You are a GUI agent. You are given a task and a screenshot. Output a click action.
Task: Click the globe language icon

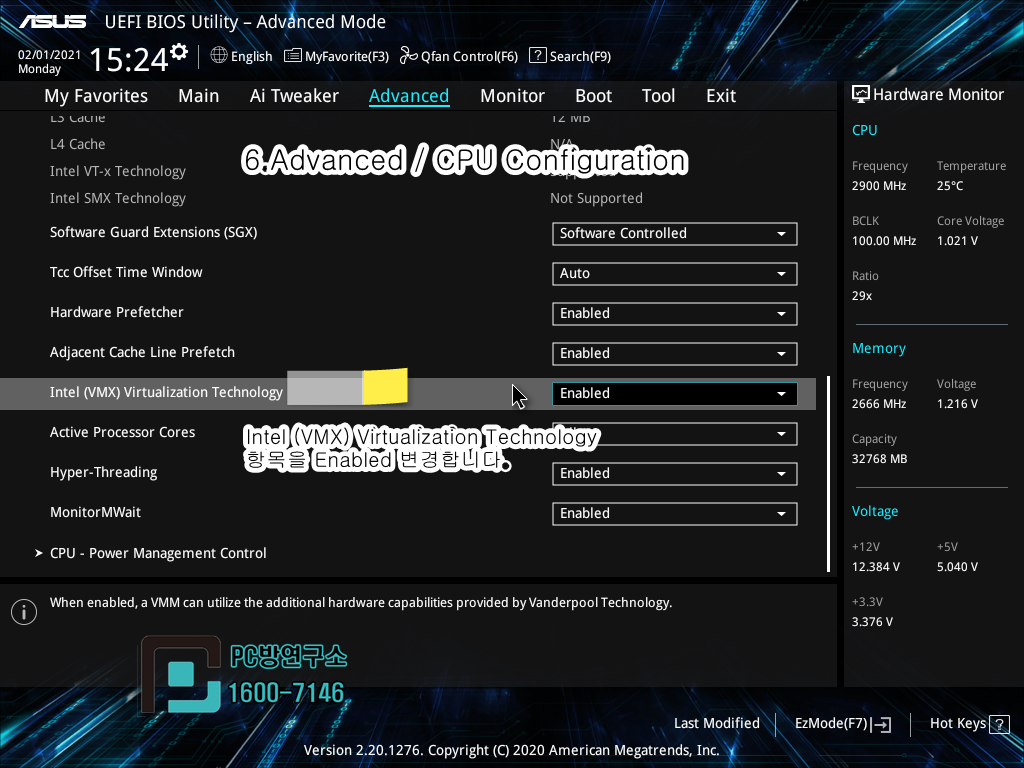coord(219,56)
